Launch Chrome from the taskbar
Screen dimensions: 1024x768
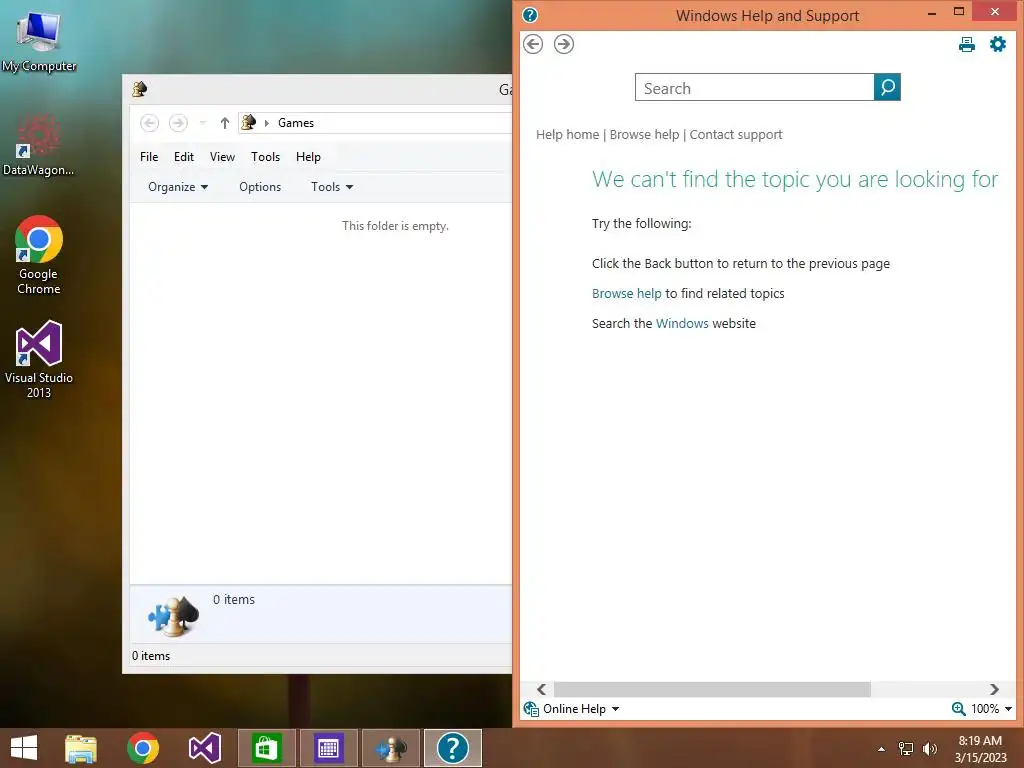[143, 748]
